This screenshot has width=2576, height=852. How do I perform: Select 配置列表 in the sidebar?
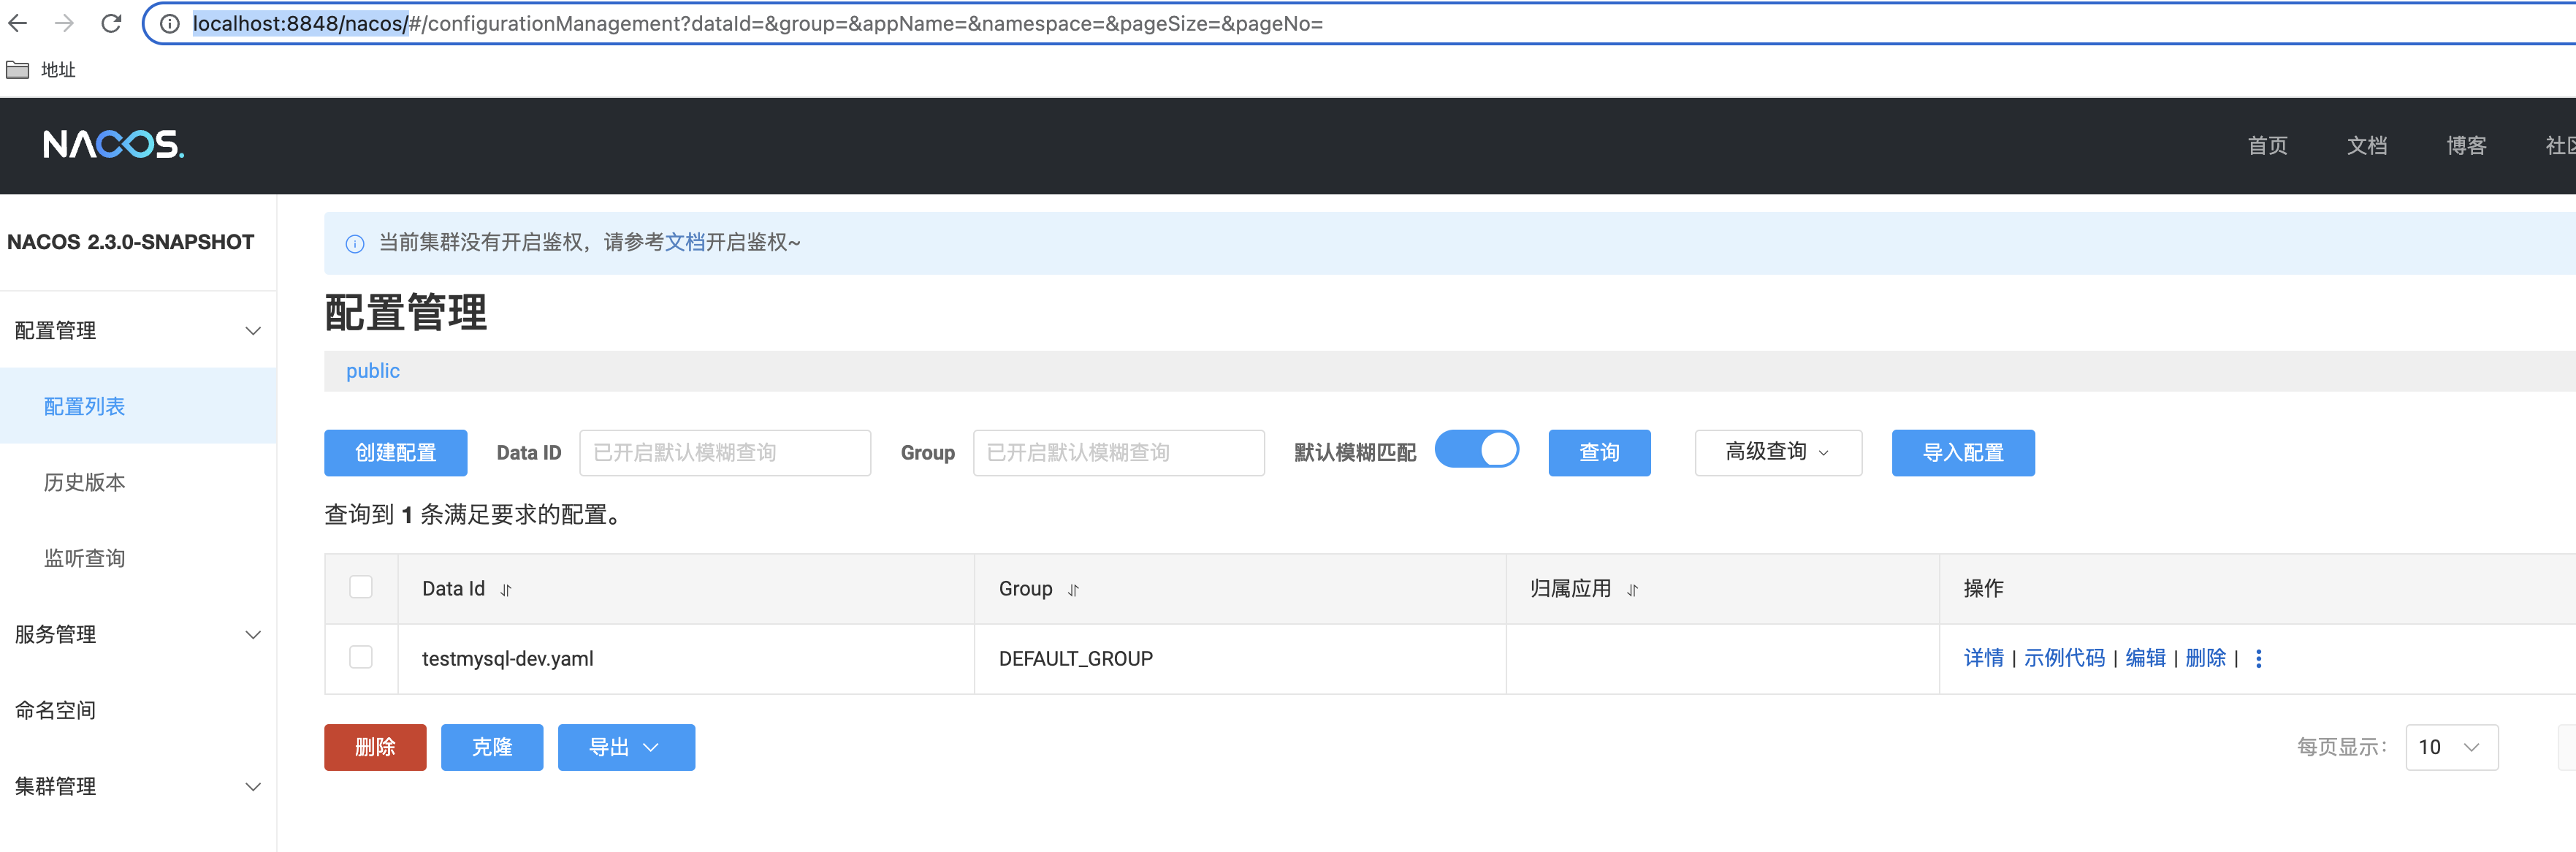click(138, 406)
